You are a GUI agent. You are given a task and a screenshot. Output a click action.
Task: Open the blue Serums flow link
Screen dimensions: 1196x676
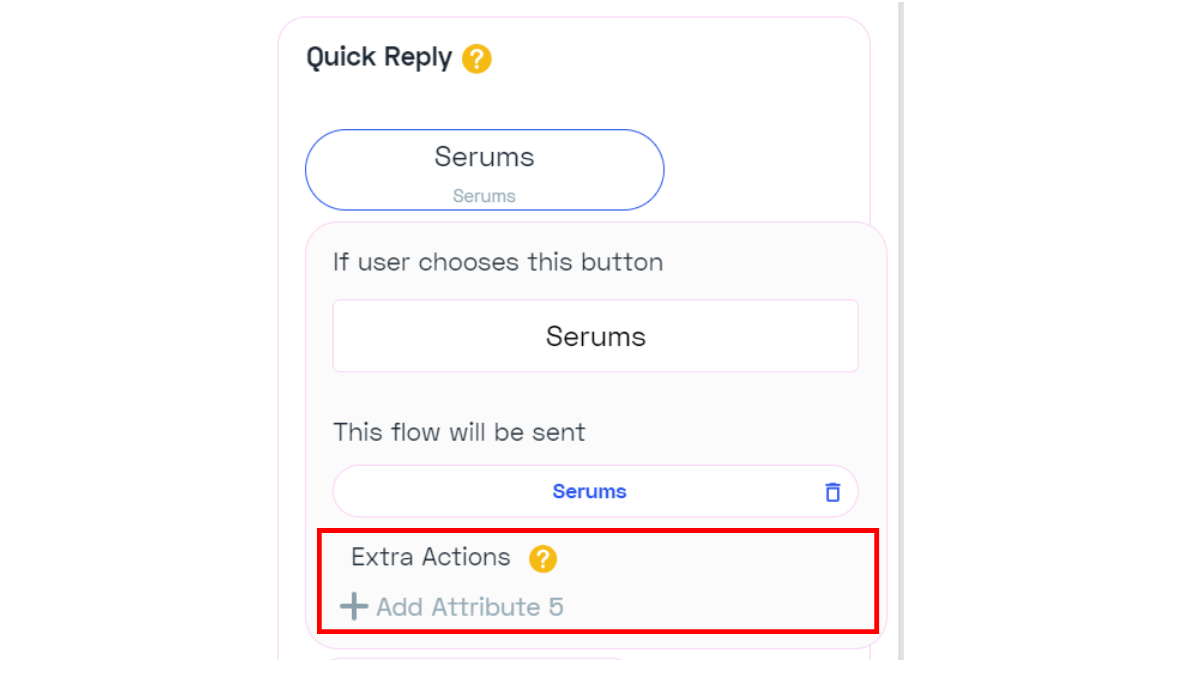click(589, 491)
